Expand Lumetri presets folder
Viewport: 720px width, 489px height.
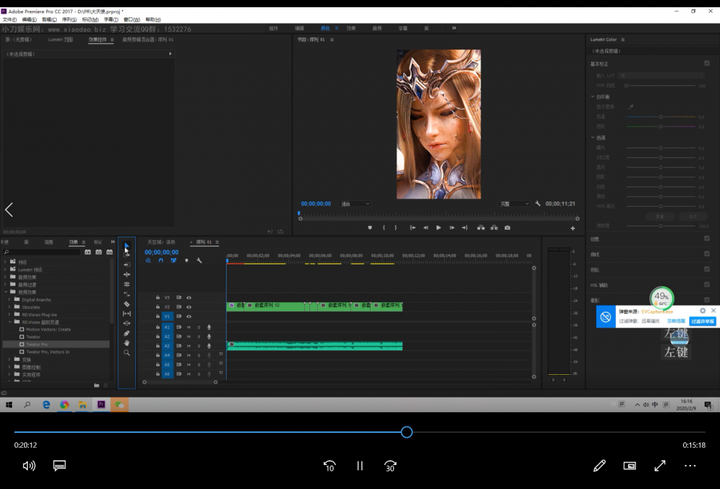pos(6,270)
